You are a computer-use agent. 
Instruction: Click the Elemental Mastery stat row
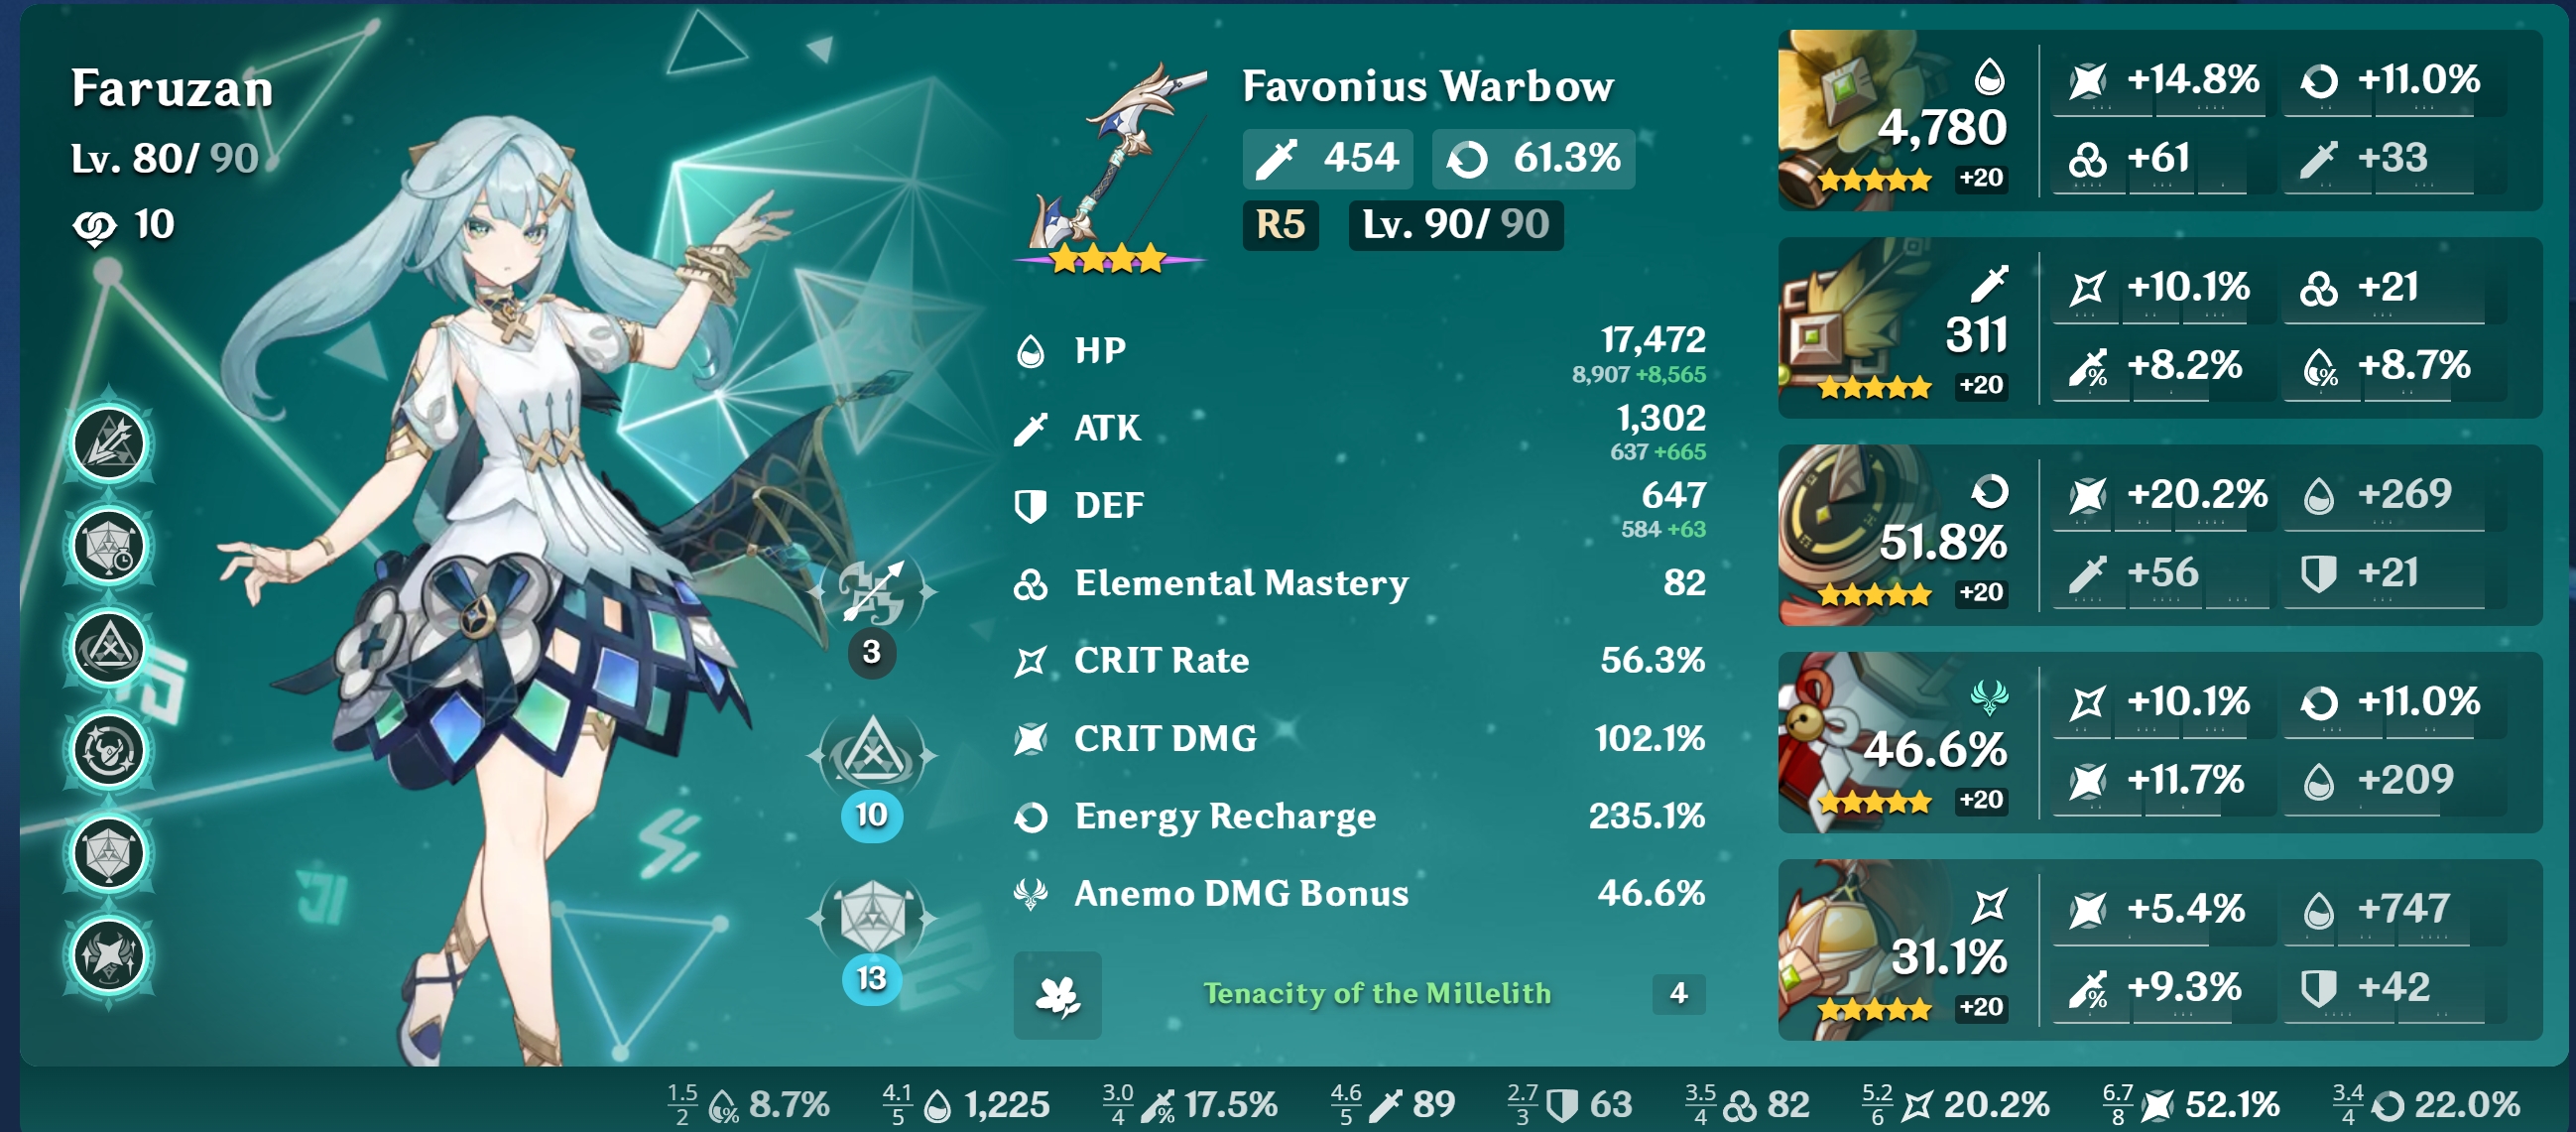tap(1360, 582)
